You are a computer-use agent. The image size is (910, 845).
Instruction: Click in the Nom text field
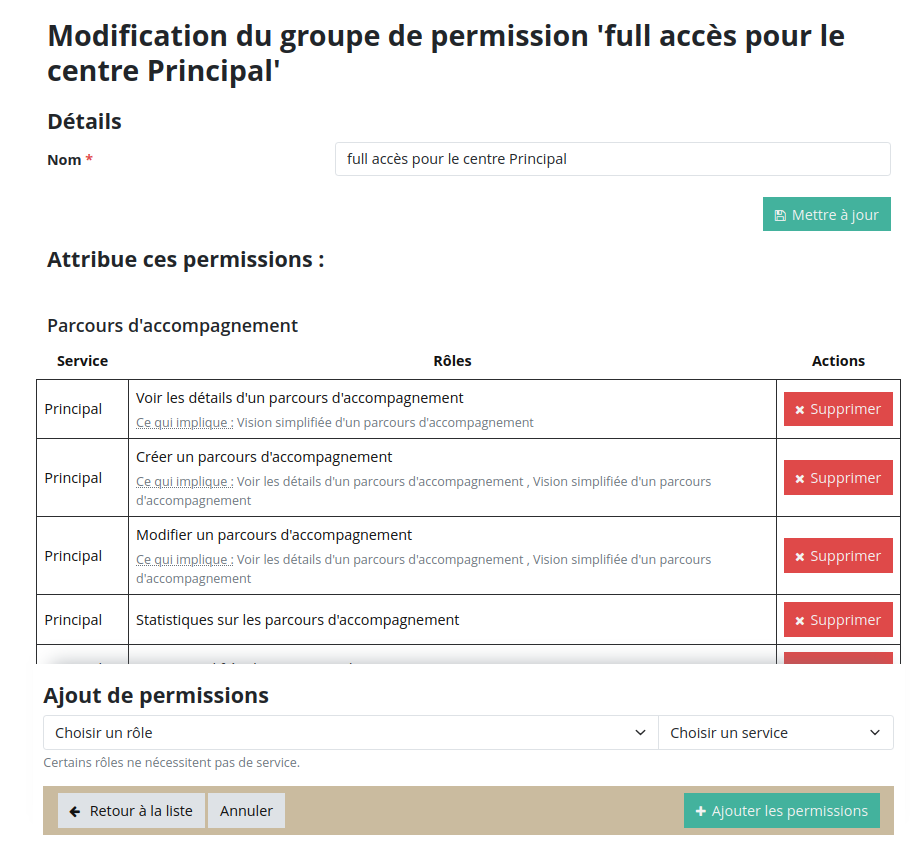[612, 159]
